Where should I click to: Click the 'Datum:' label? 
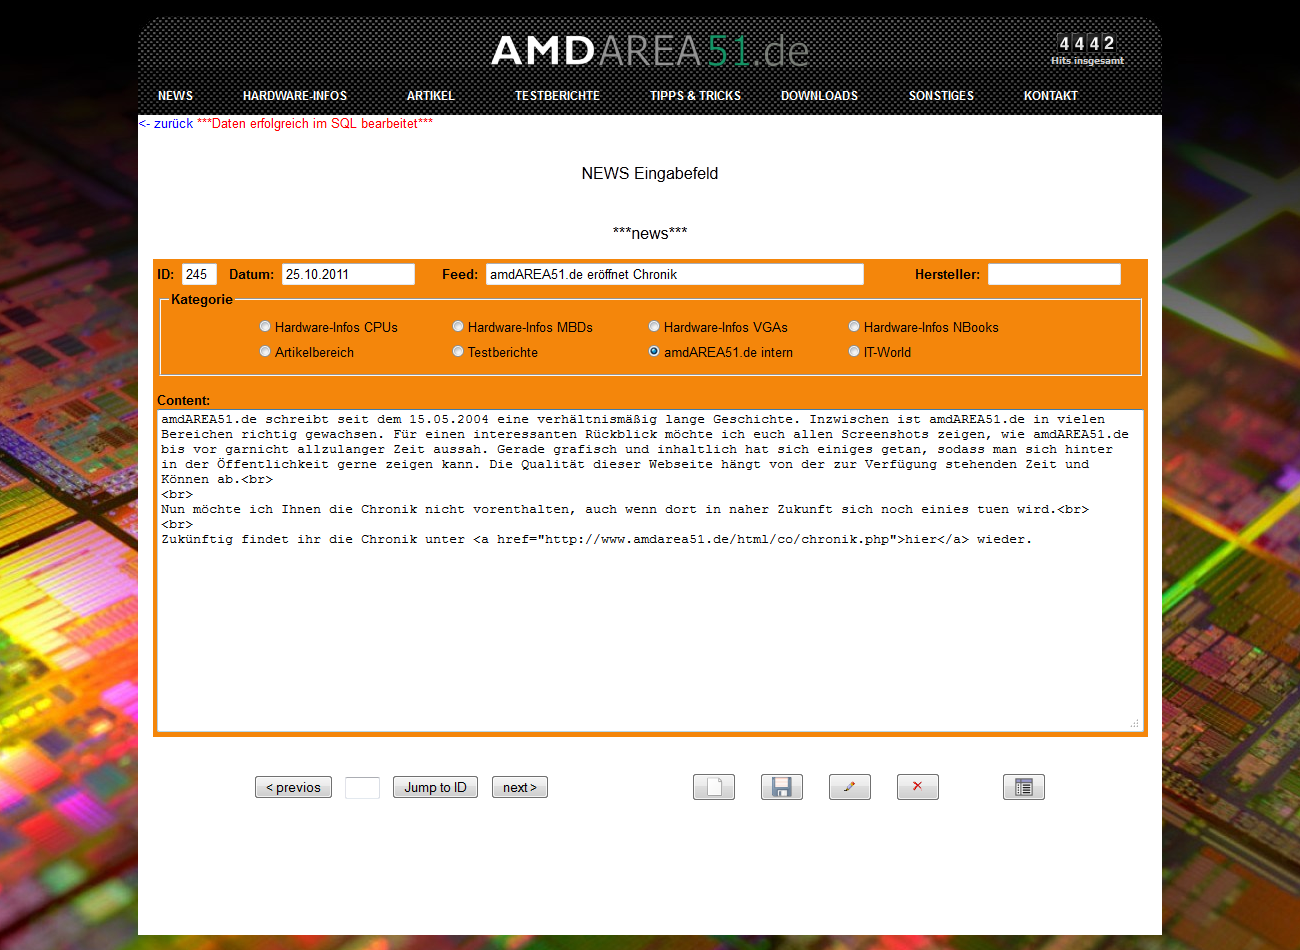coord(252,274)
